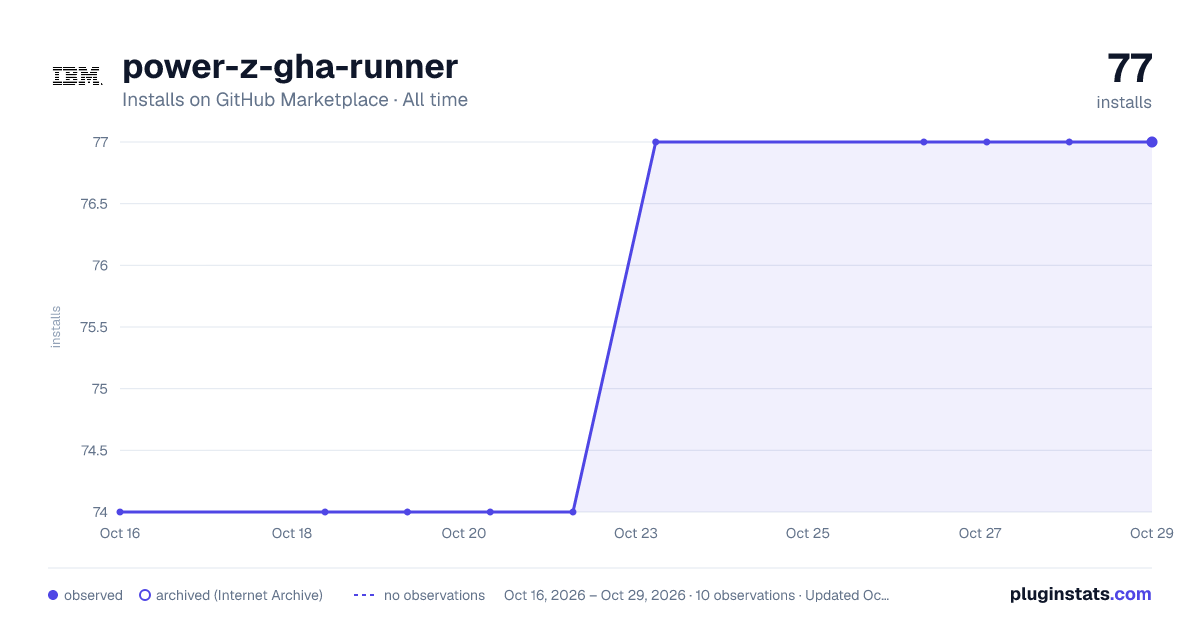Screen dimensions: 1200x630
Task: Click the first data point reaching 77
Action: point(656,142)
